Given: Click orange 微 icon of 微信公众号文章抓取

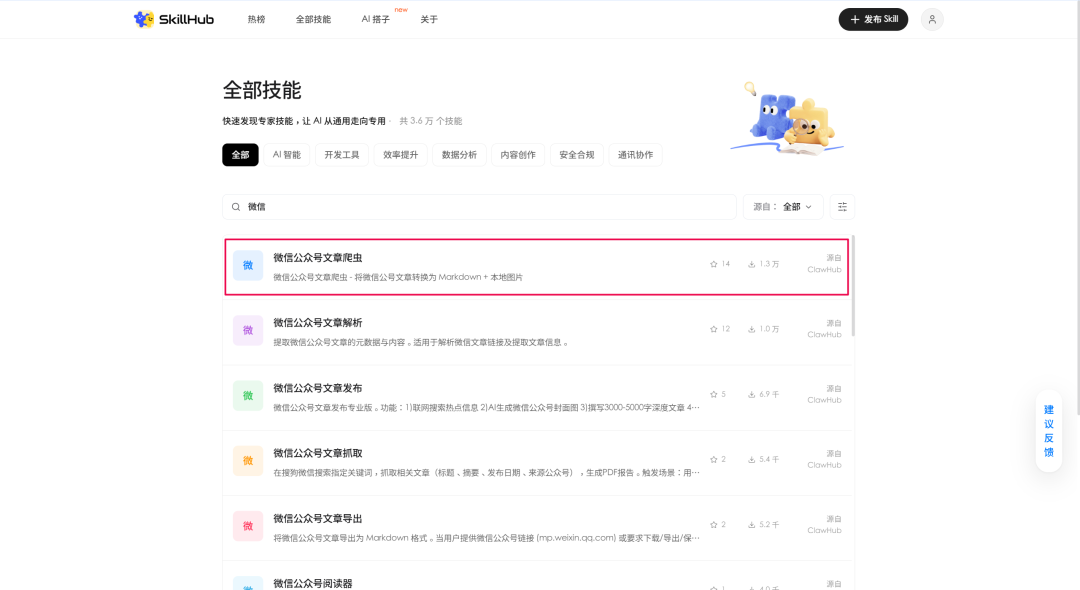Looking at the screenshot, I should click(248, 461).
